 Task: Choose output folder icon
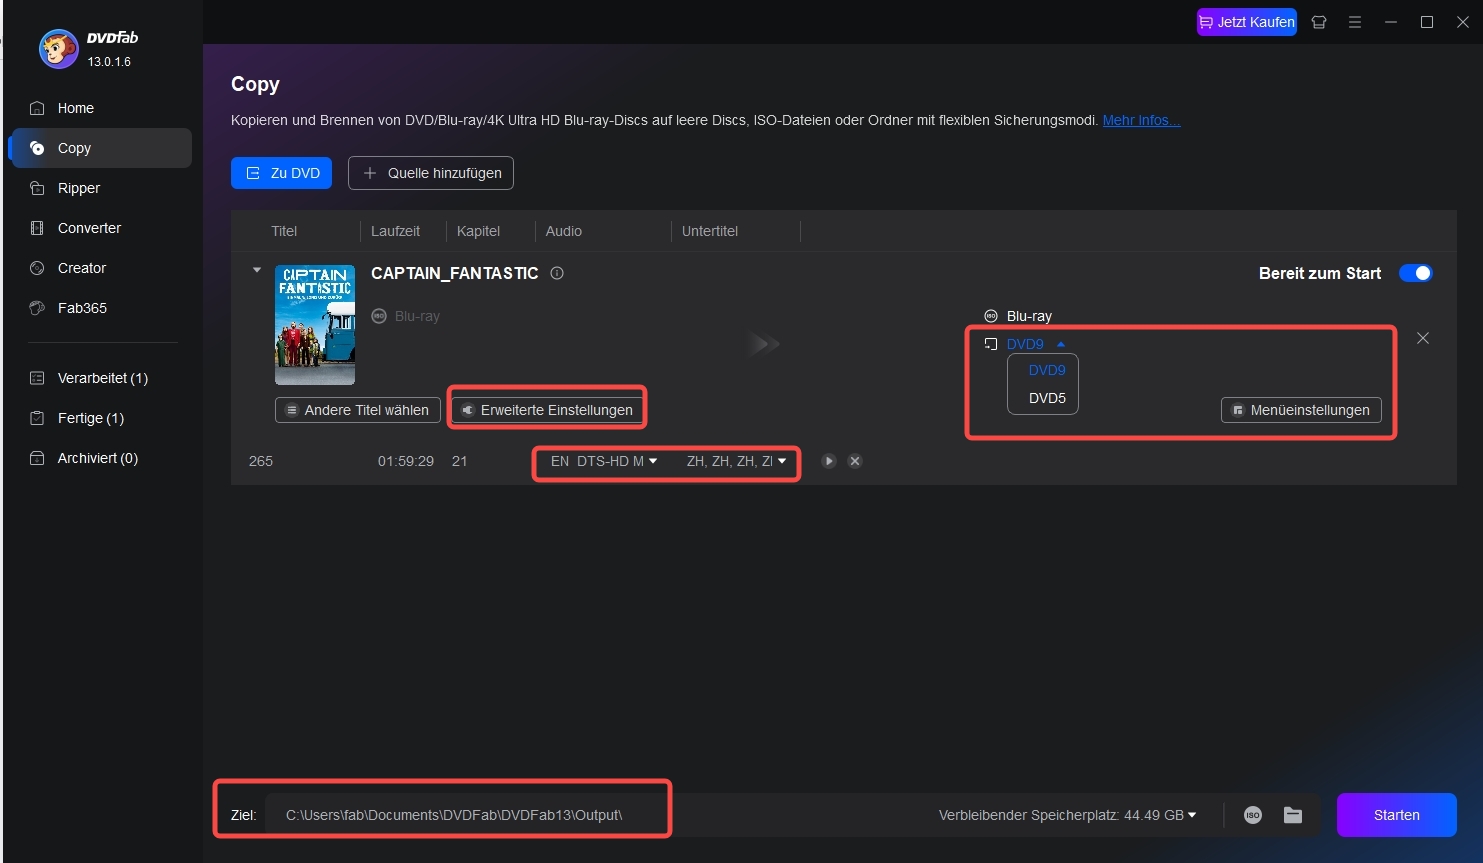pyautogui.click(x=1293, y=815)
